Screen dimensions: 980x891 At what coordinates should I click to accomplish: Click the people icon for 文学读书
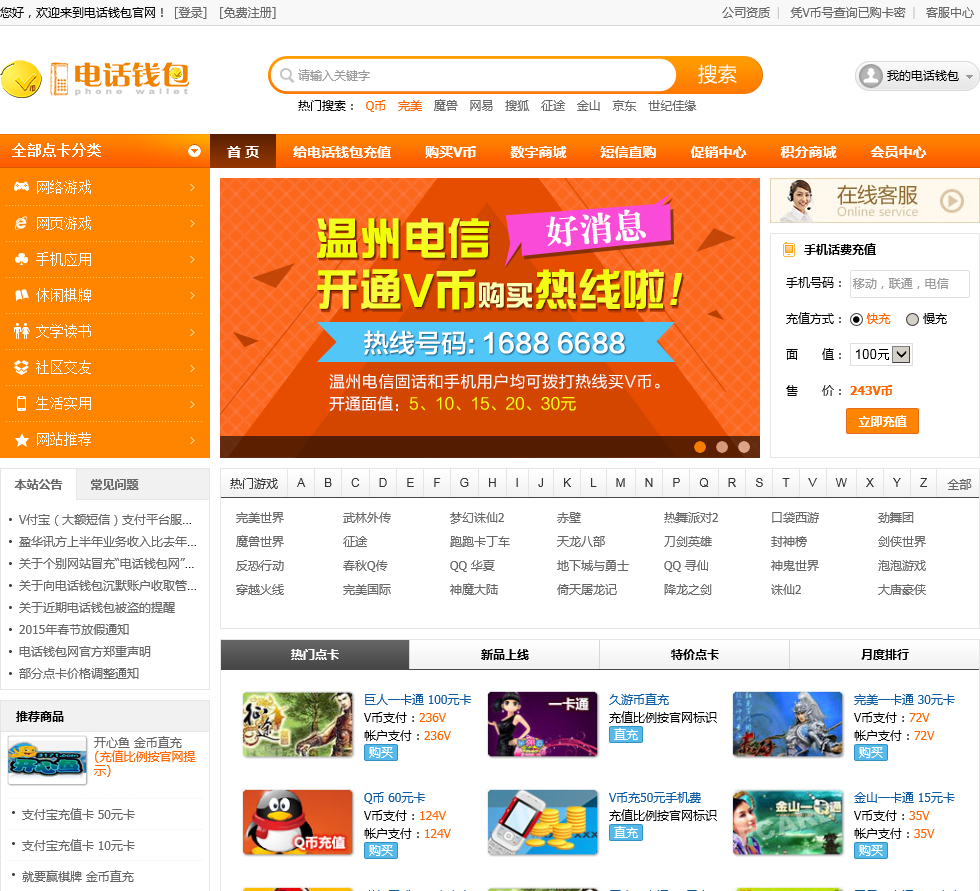click(x=21, y=331)
